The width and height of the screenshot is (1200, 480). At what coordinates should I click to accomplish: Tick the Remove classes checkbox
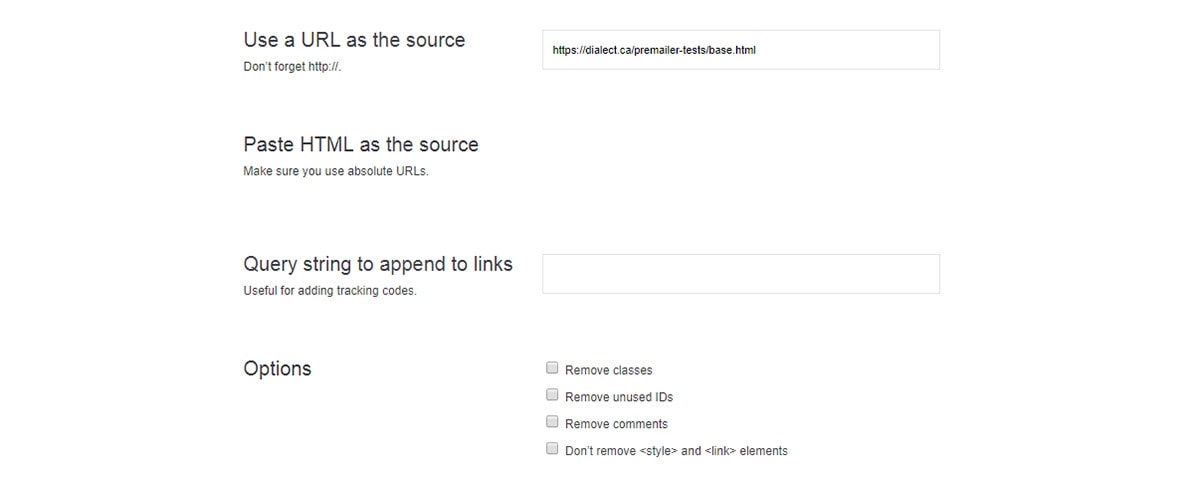pos(552,368)
